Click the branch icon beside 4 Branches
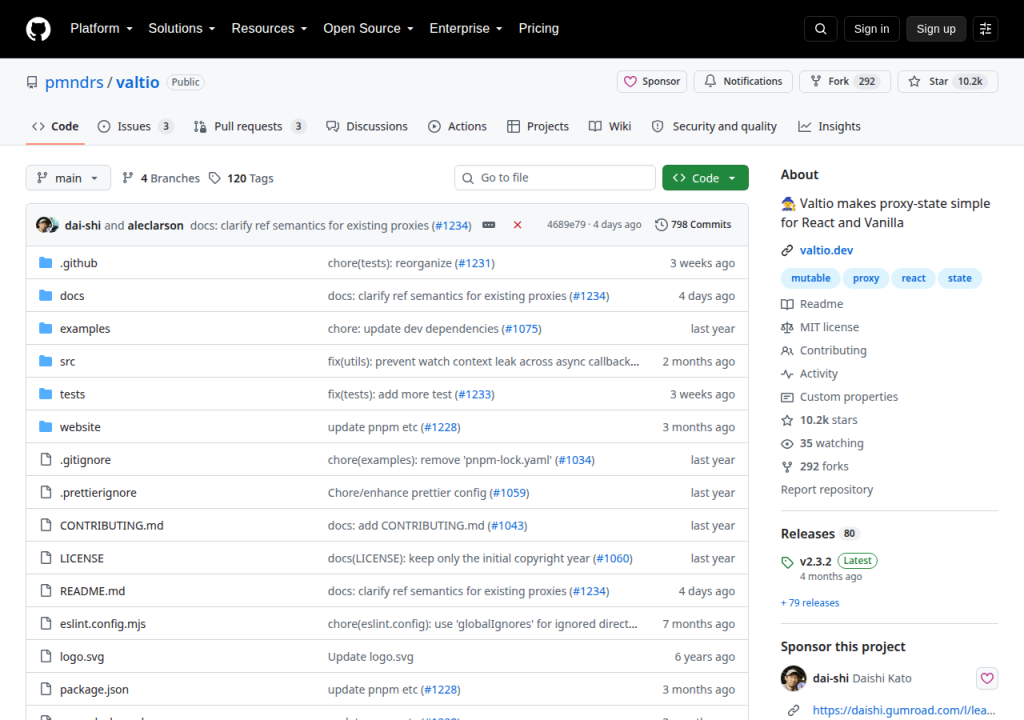Viewport: 1024px width, 720px height. [x=128, y=178]
